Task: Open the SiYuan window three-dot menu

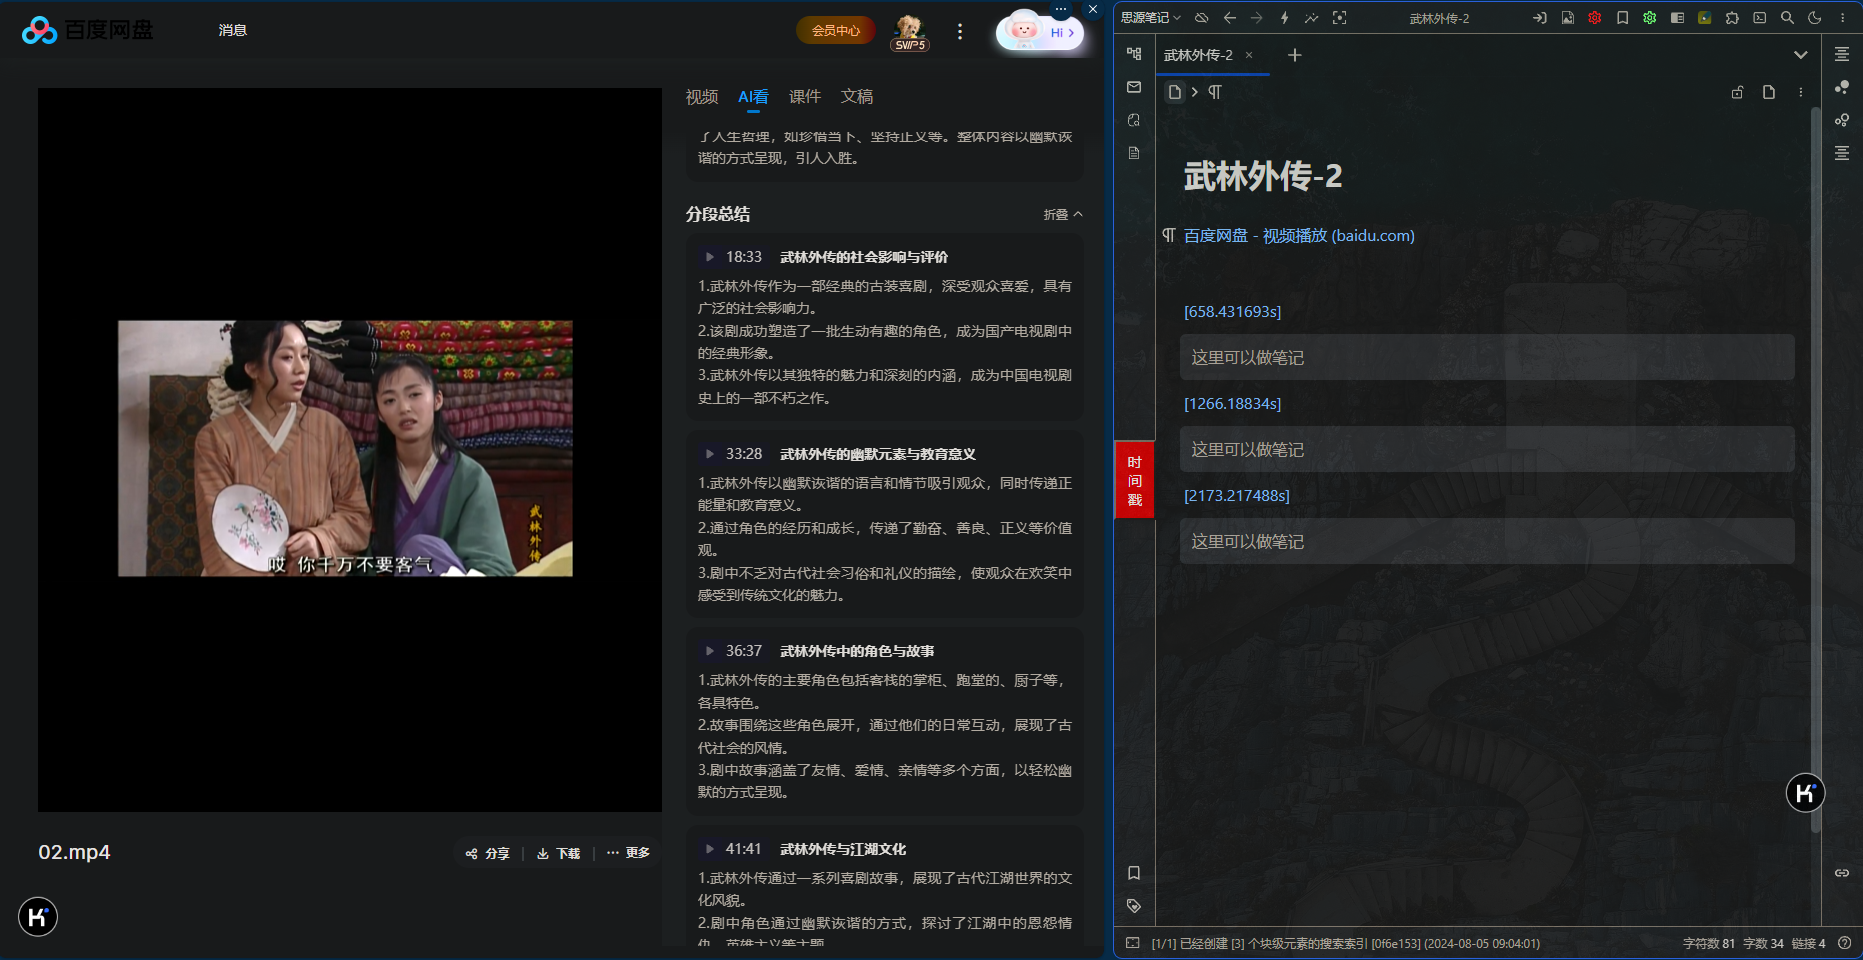Action: click(x=1843, y=18)
